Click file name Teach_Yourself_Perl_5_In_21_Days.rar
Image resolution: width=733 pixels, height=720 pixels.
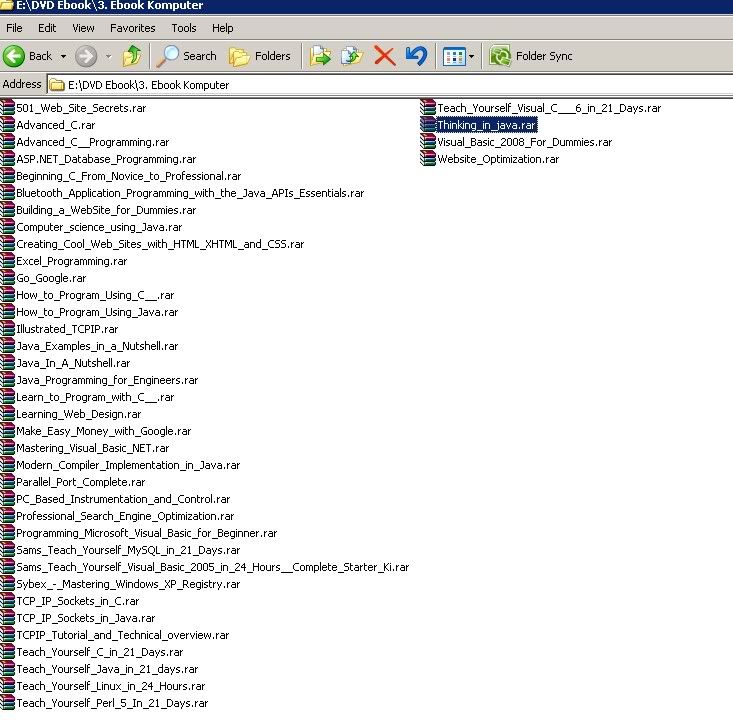(x=112, y=703)
